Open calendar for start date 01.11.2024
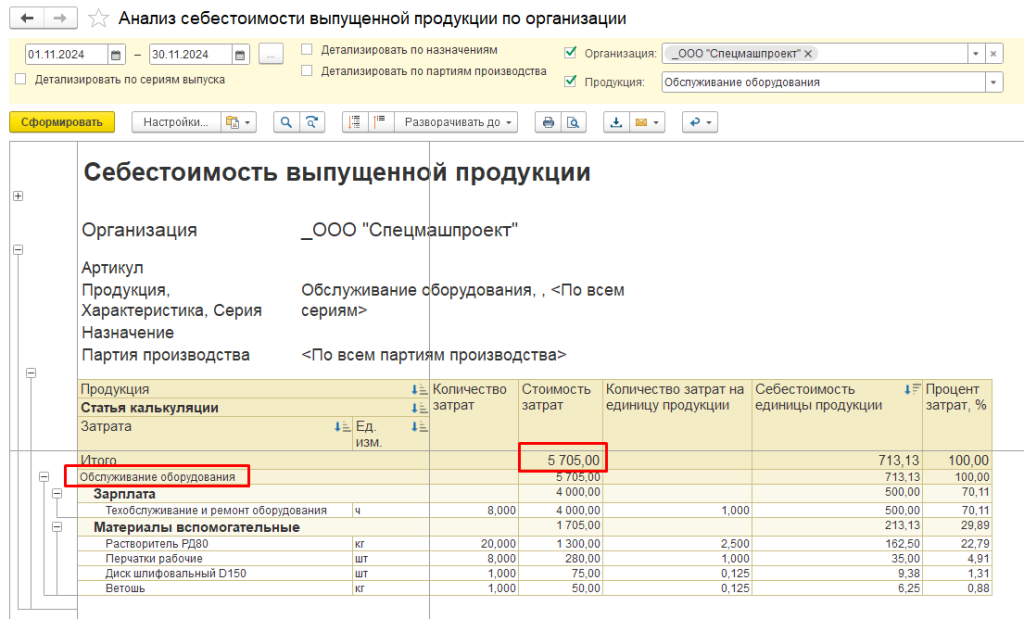Viewport: 1024px width, 619px height. (115, 55)
